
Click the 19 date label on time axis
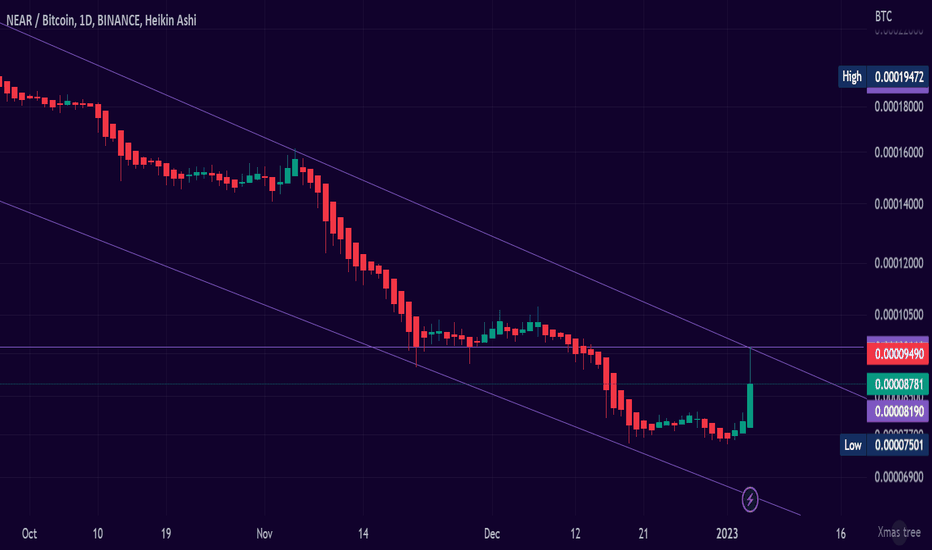coord(166,533)
